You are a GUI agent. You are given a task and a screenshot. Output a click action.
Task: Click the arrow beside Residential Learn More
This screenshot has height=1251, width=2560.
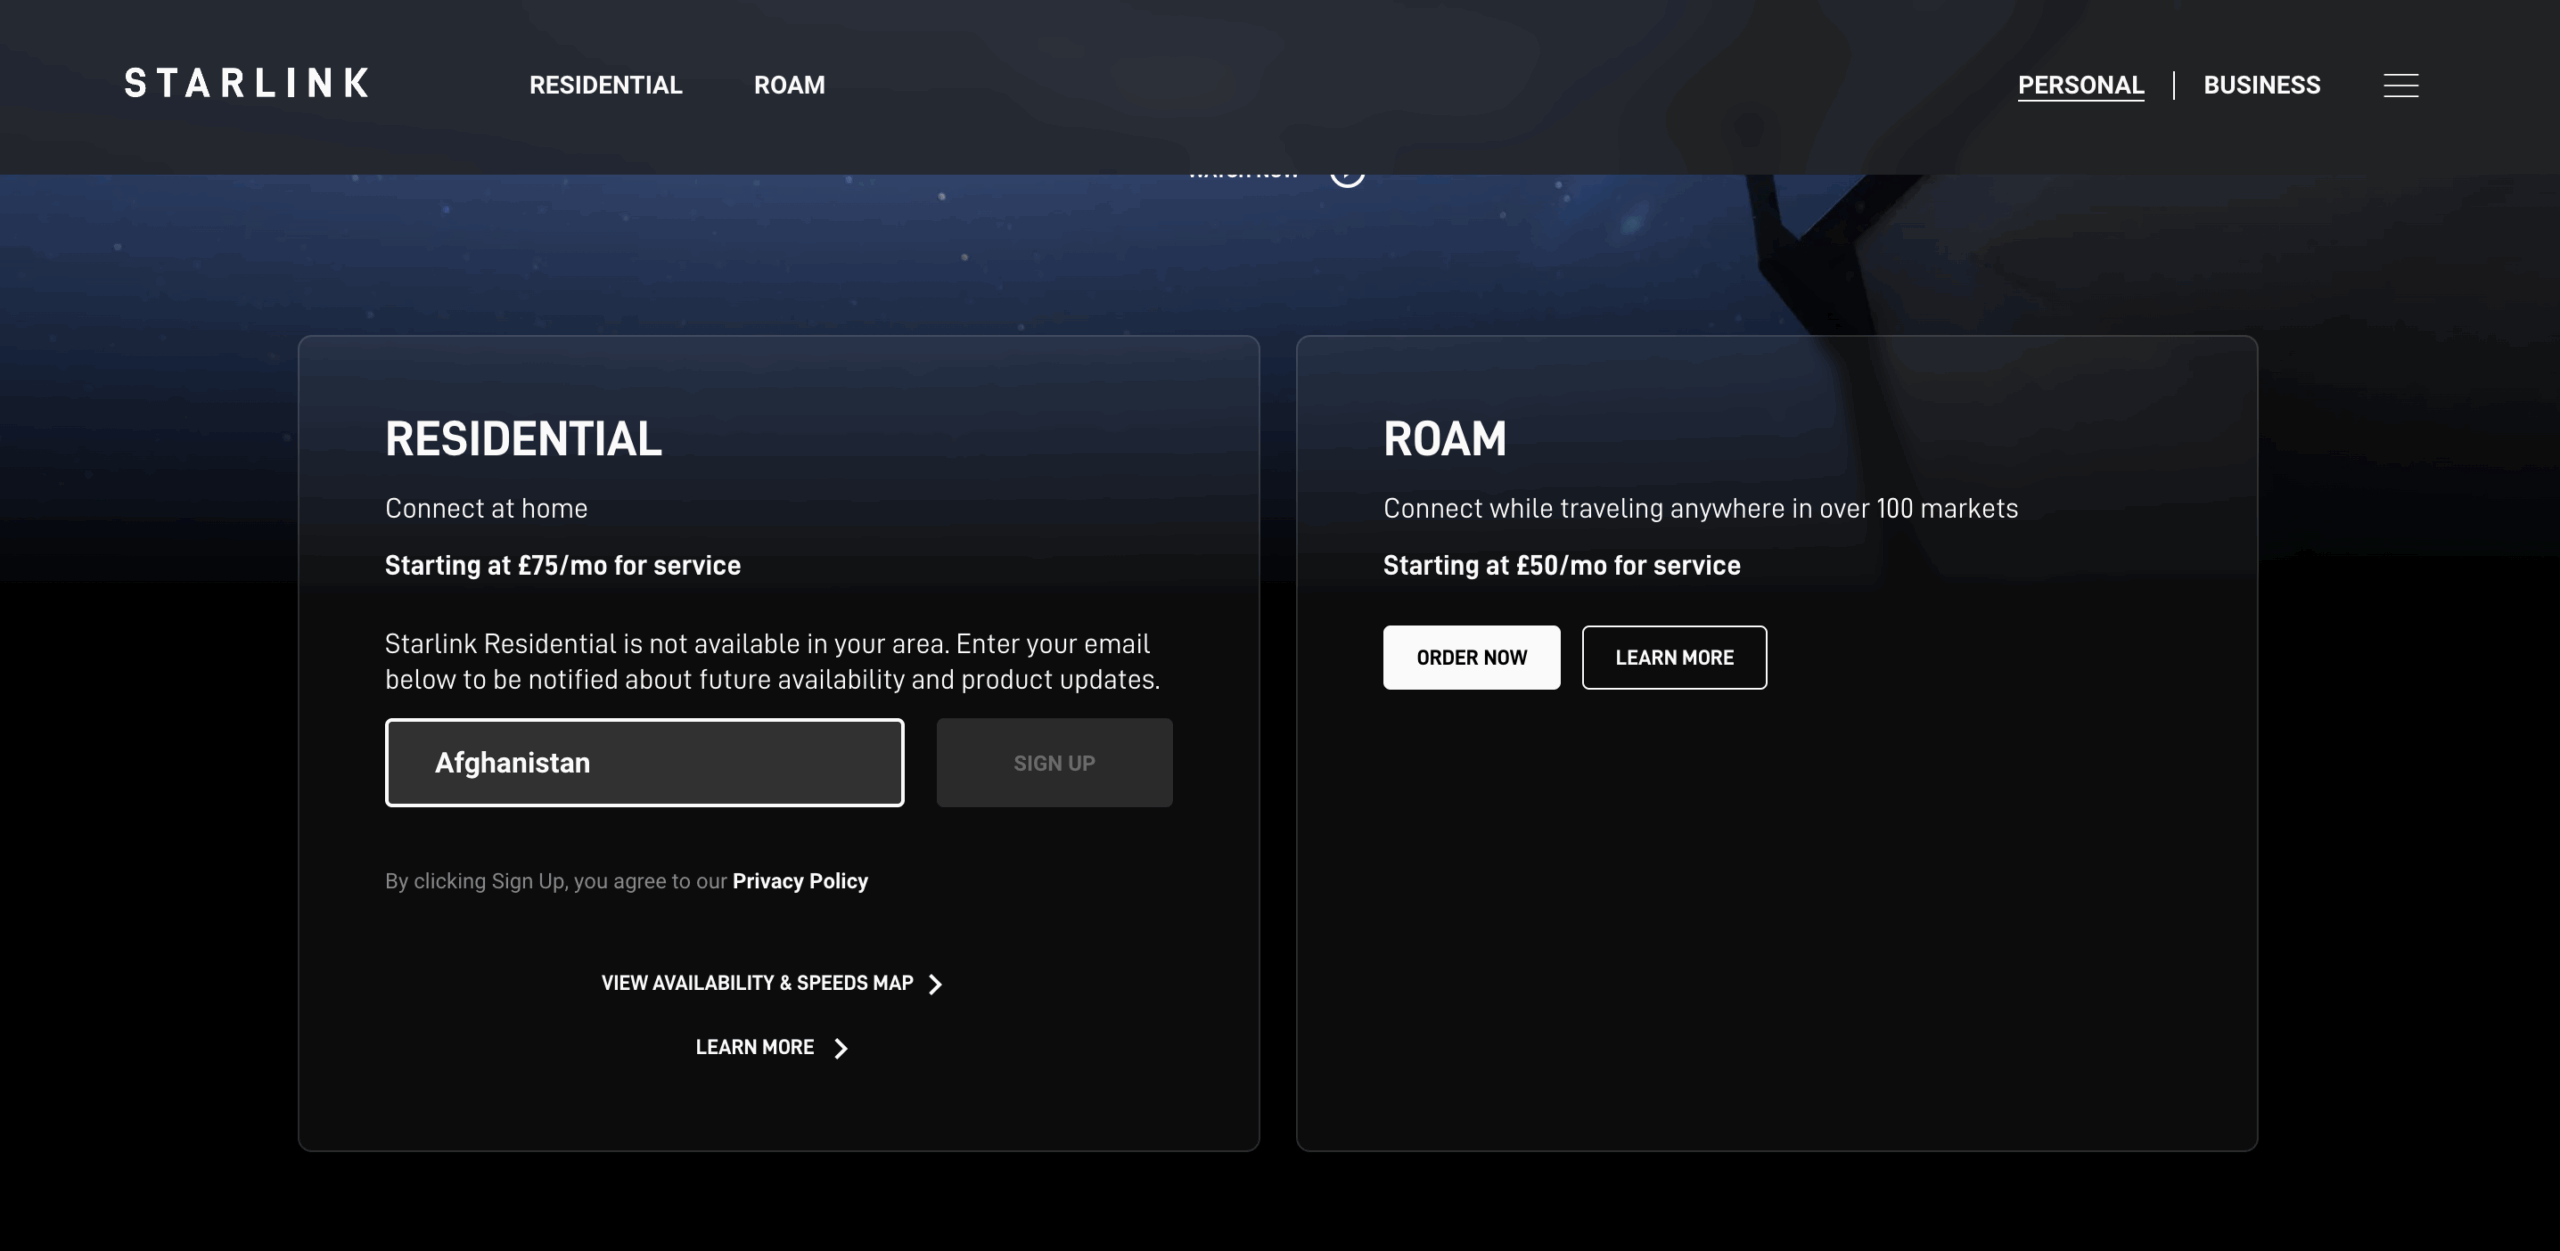[x=841, y=1048]
